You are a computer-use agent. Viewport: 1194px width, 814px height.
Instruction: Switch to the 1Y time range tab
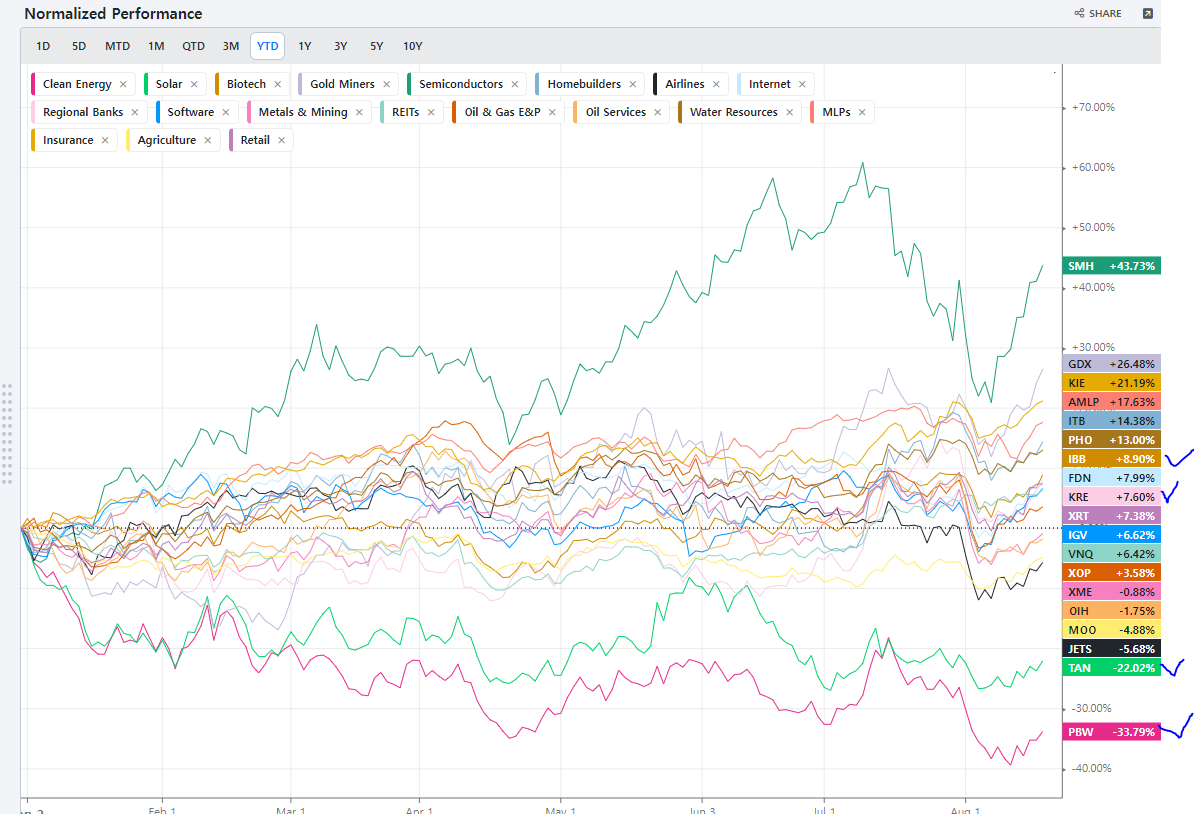tap(305, 46)
